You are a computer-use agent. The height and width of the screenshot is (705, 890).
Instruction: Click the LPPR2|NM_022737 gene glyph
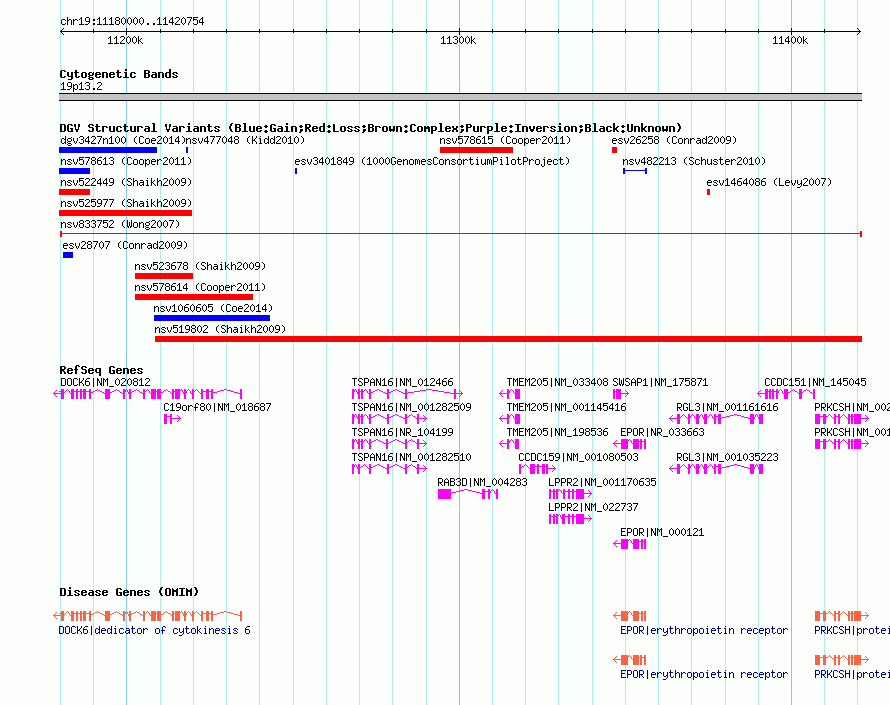tap(570, 519)
